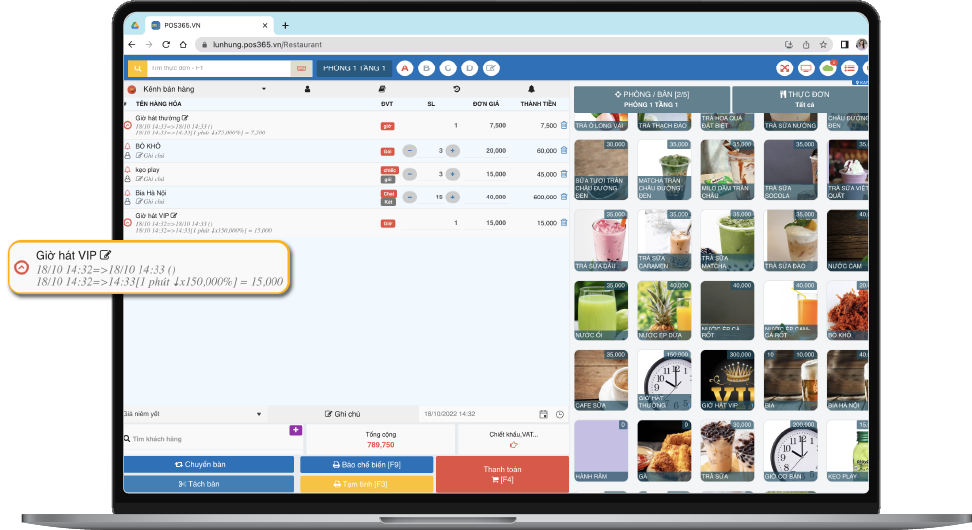The width and height of the screenshot is (972, 530).
Task: Open the green cloud sync icon
Action: [x=828, y=68]
